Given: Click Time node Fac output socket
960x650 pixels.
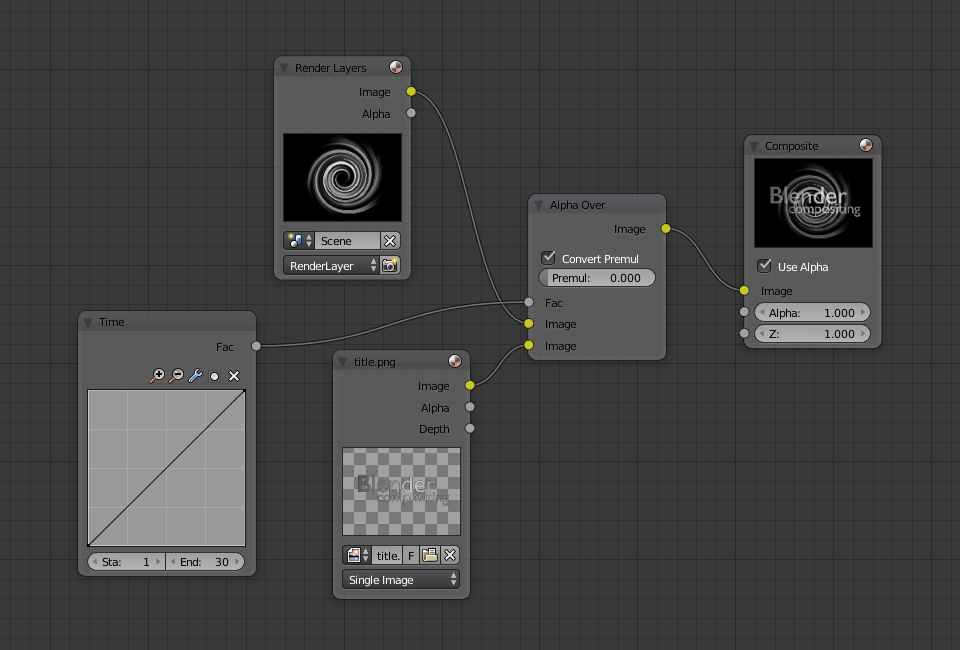Looking at the screenshot, I should tap(256, 346).
